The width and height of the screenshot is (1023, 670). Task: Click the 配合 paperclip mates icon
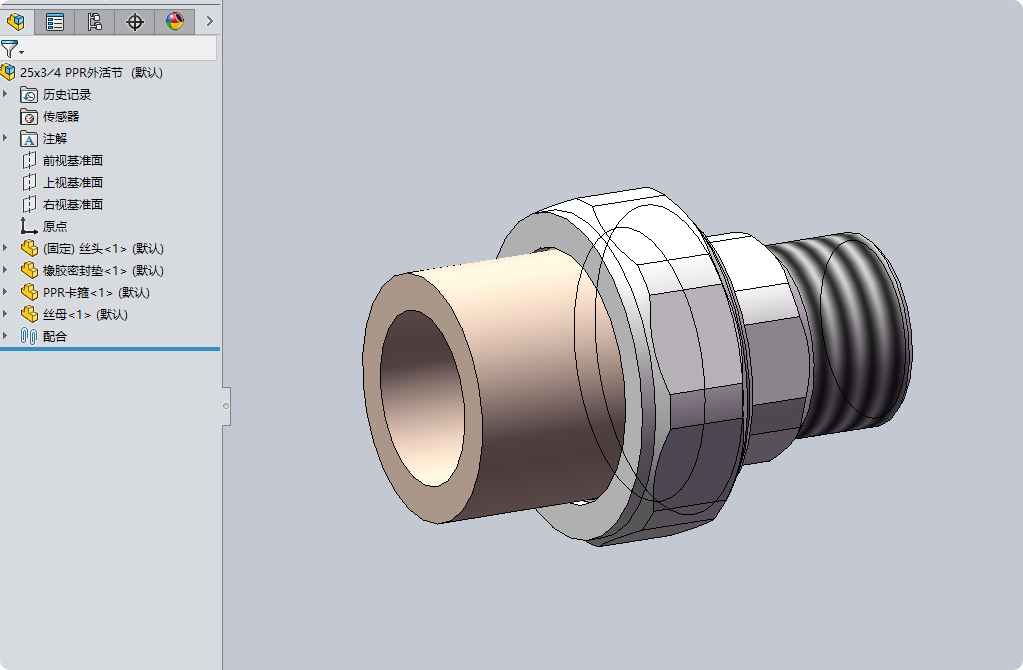pyautogui.click(x=29, y=336)
